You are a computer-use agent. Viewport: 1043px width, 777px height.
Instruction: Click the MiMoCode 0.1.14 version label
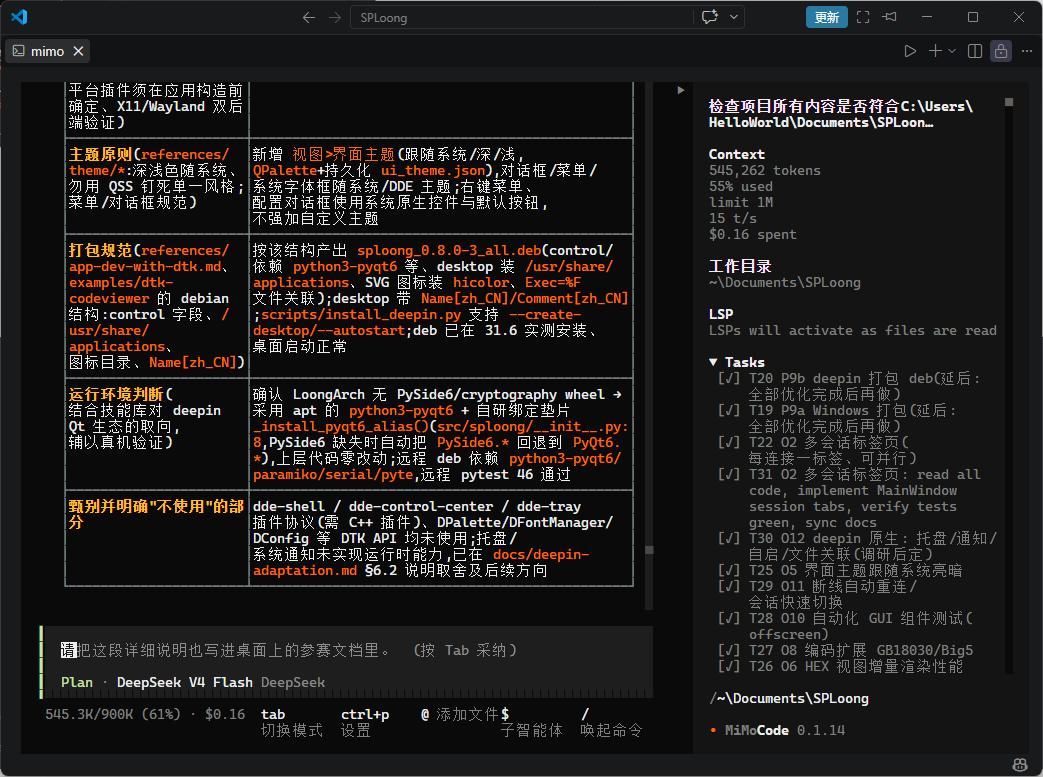[784, 730]
